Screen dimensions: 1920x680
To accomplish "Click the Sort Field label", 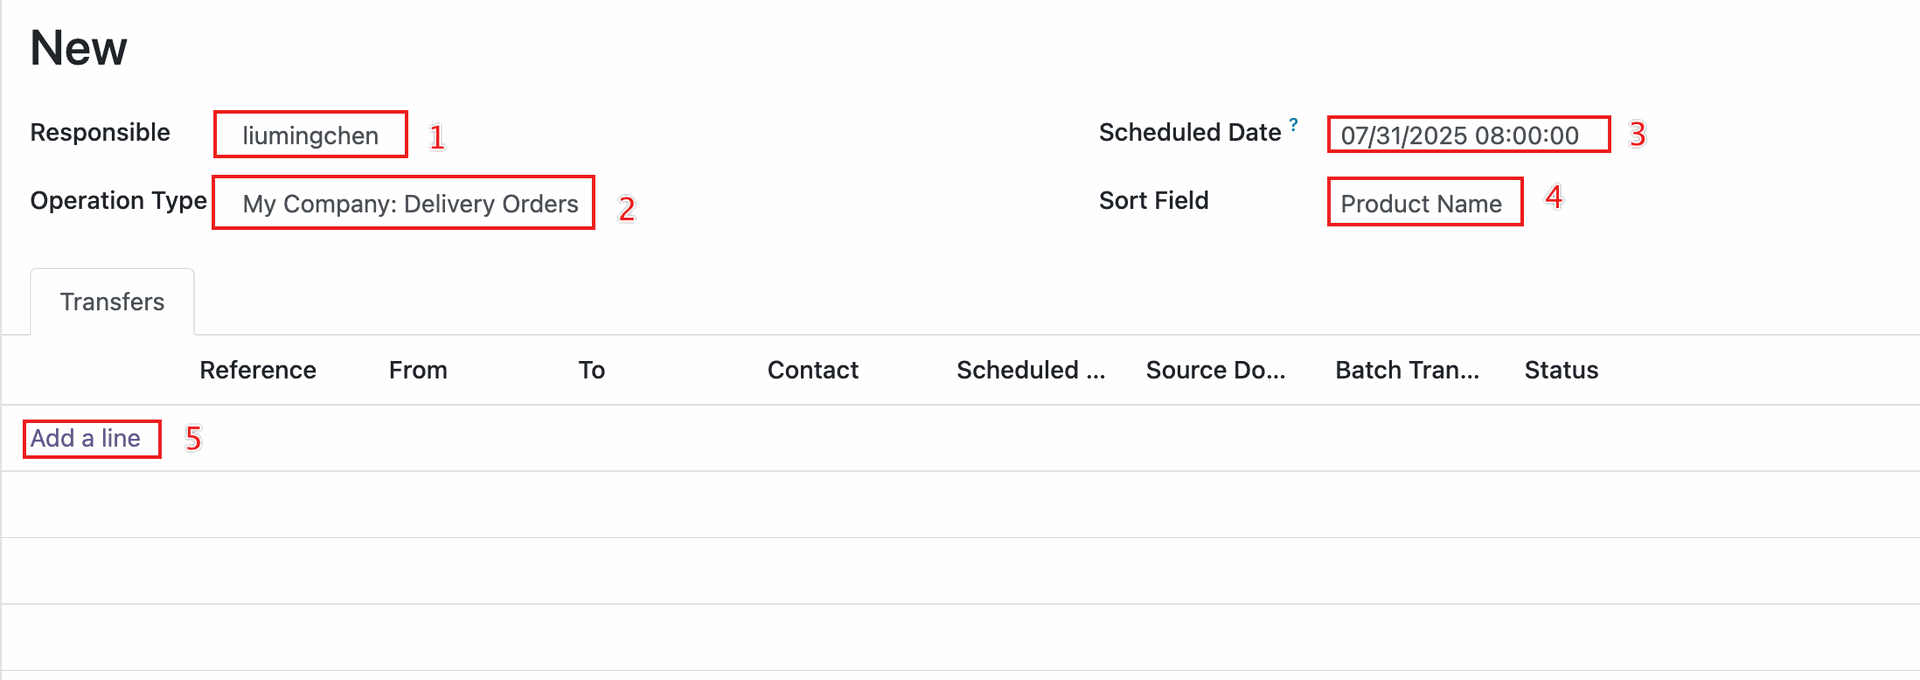I will pos(1154,200).
